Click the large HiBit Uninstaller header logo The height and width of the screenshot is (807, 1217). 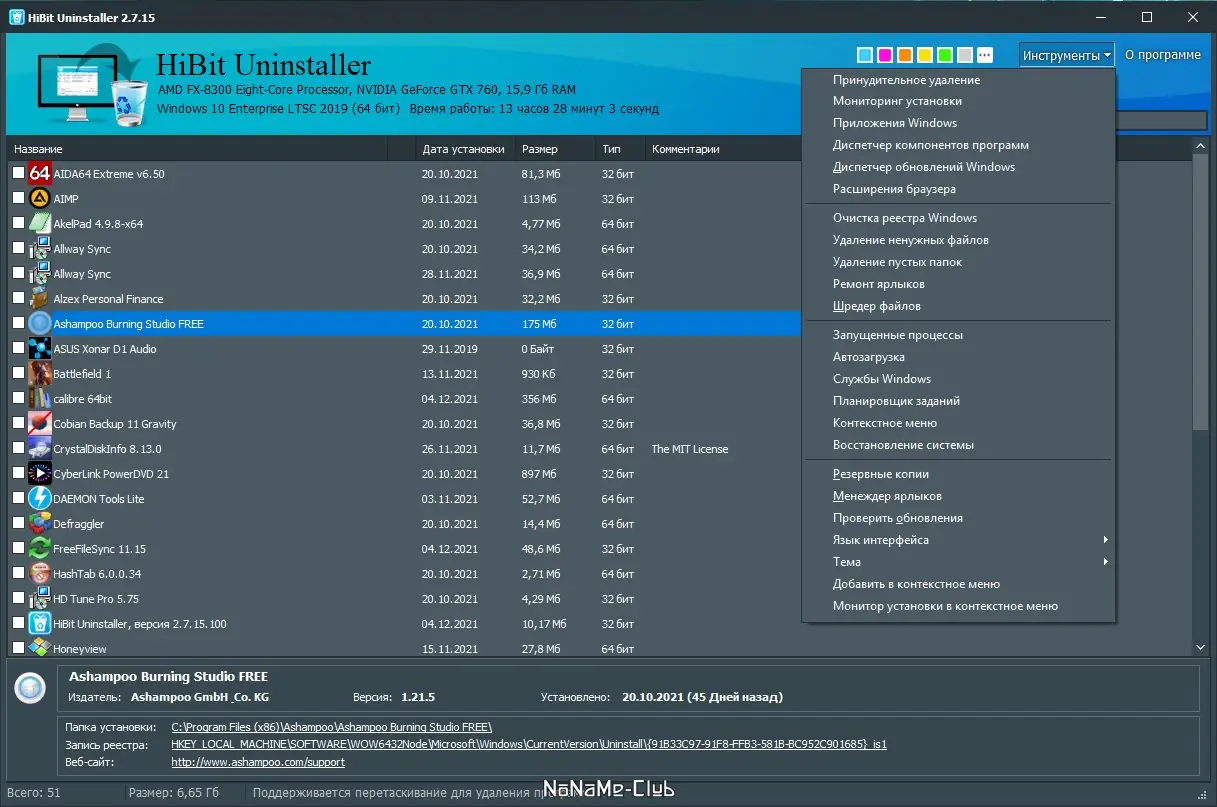tap(92, 88)
